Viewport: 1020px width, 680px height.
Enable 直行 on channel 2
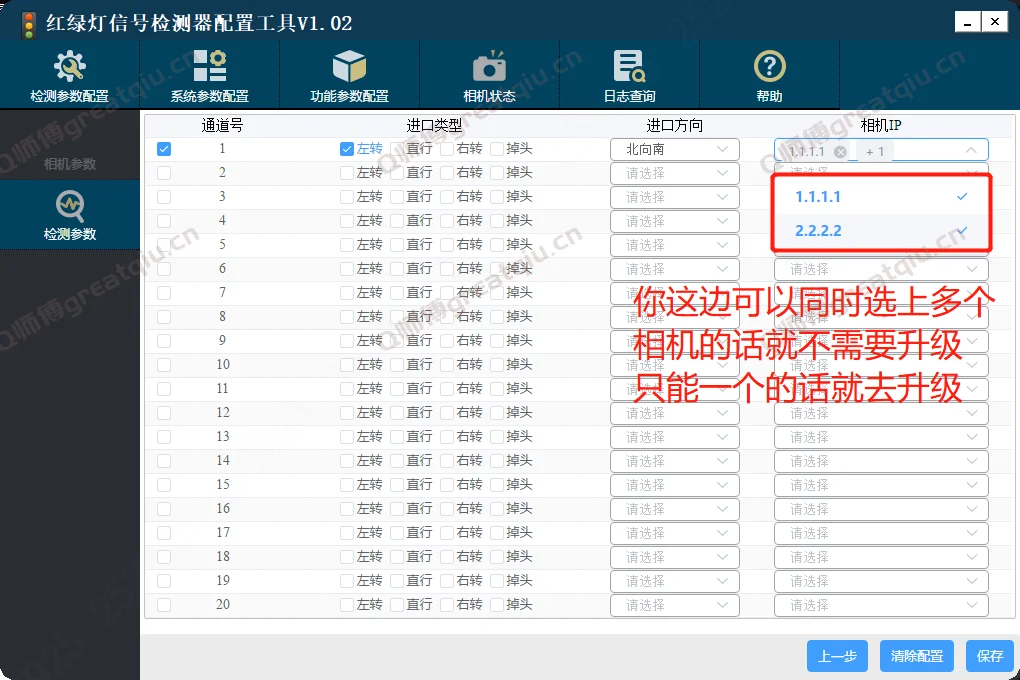[398, 172]
